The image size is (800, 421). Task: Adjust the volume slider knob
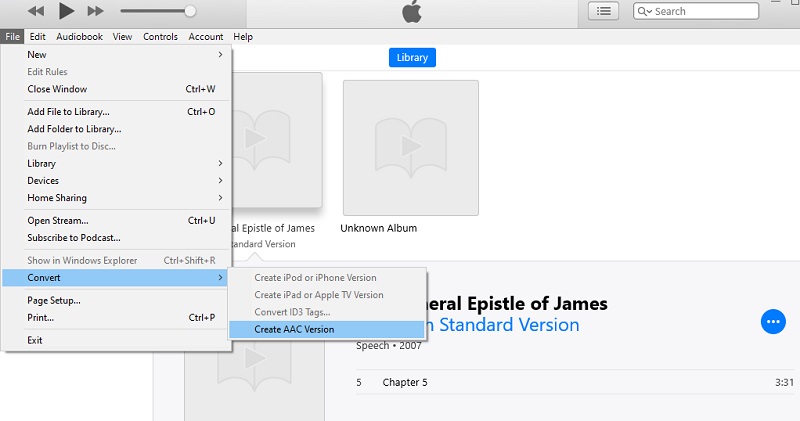(x=190, y=11)
